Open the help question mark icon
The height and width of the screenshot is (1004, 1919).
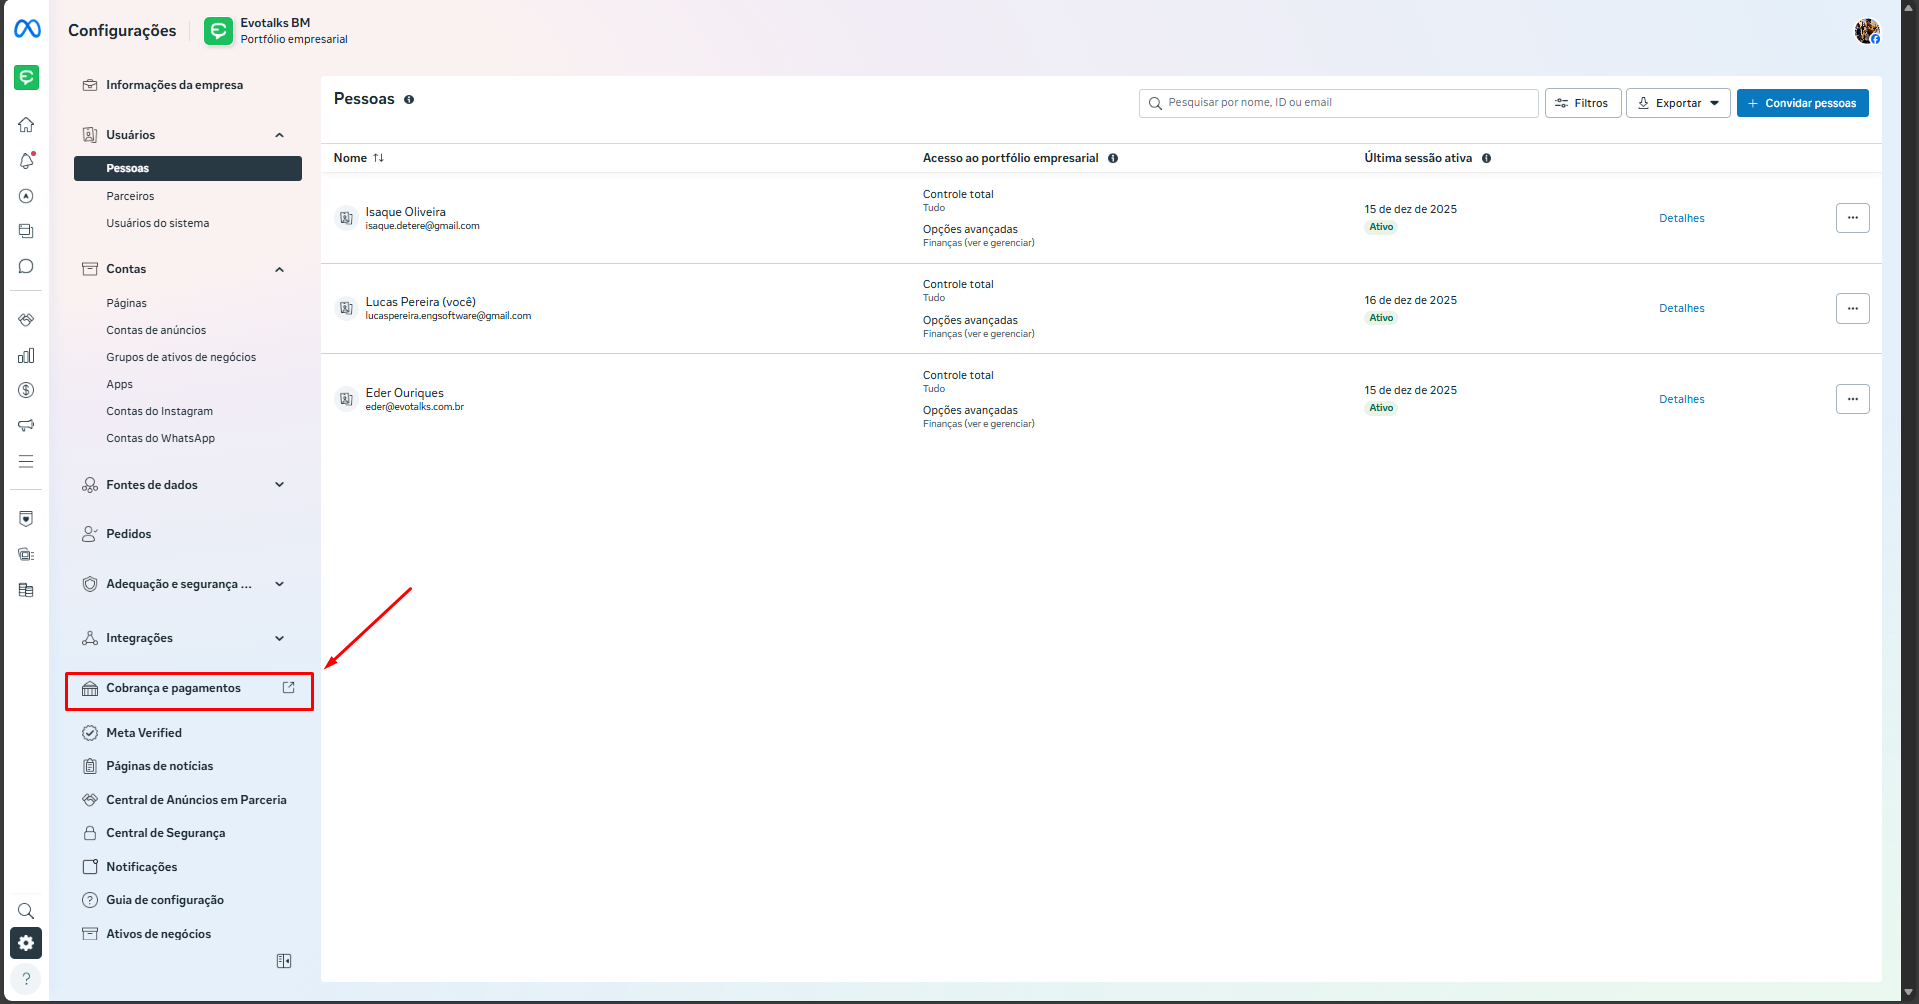click(x=26, y=979)
